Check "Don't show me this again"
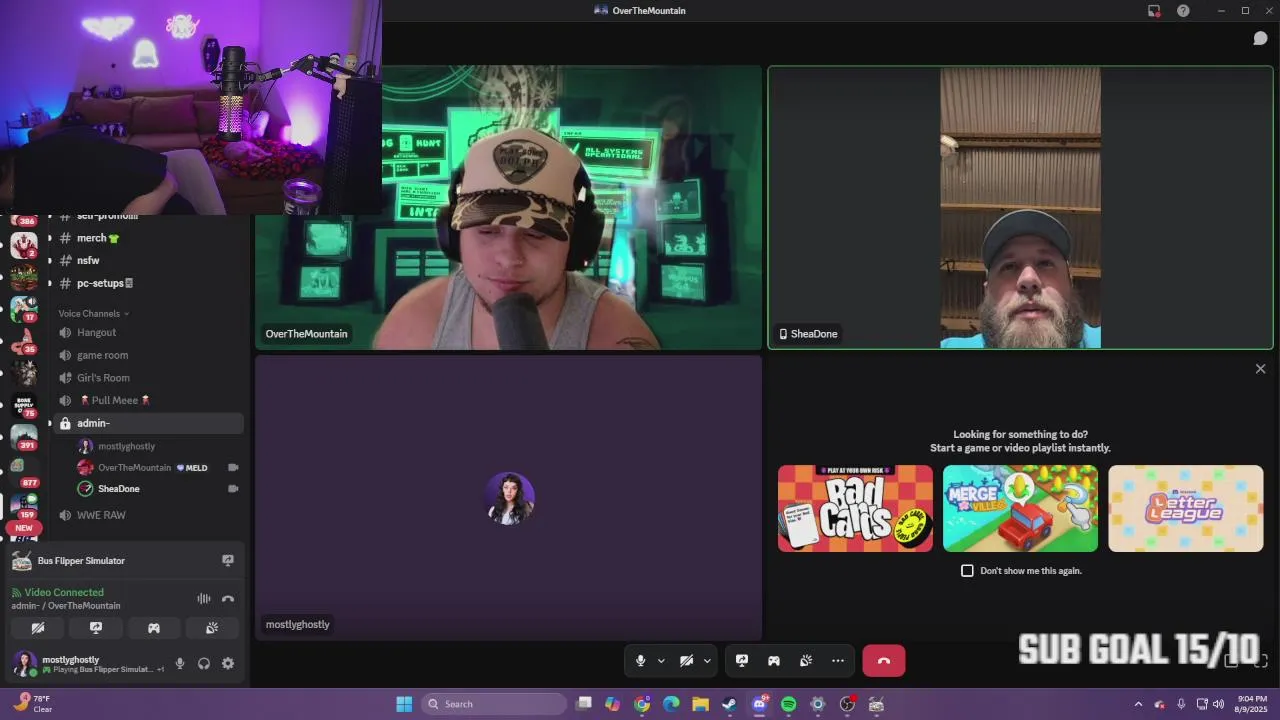 point(967,571)
